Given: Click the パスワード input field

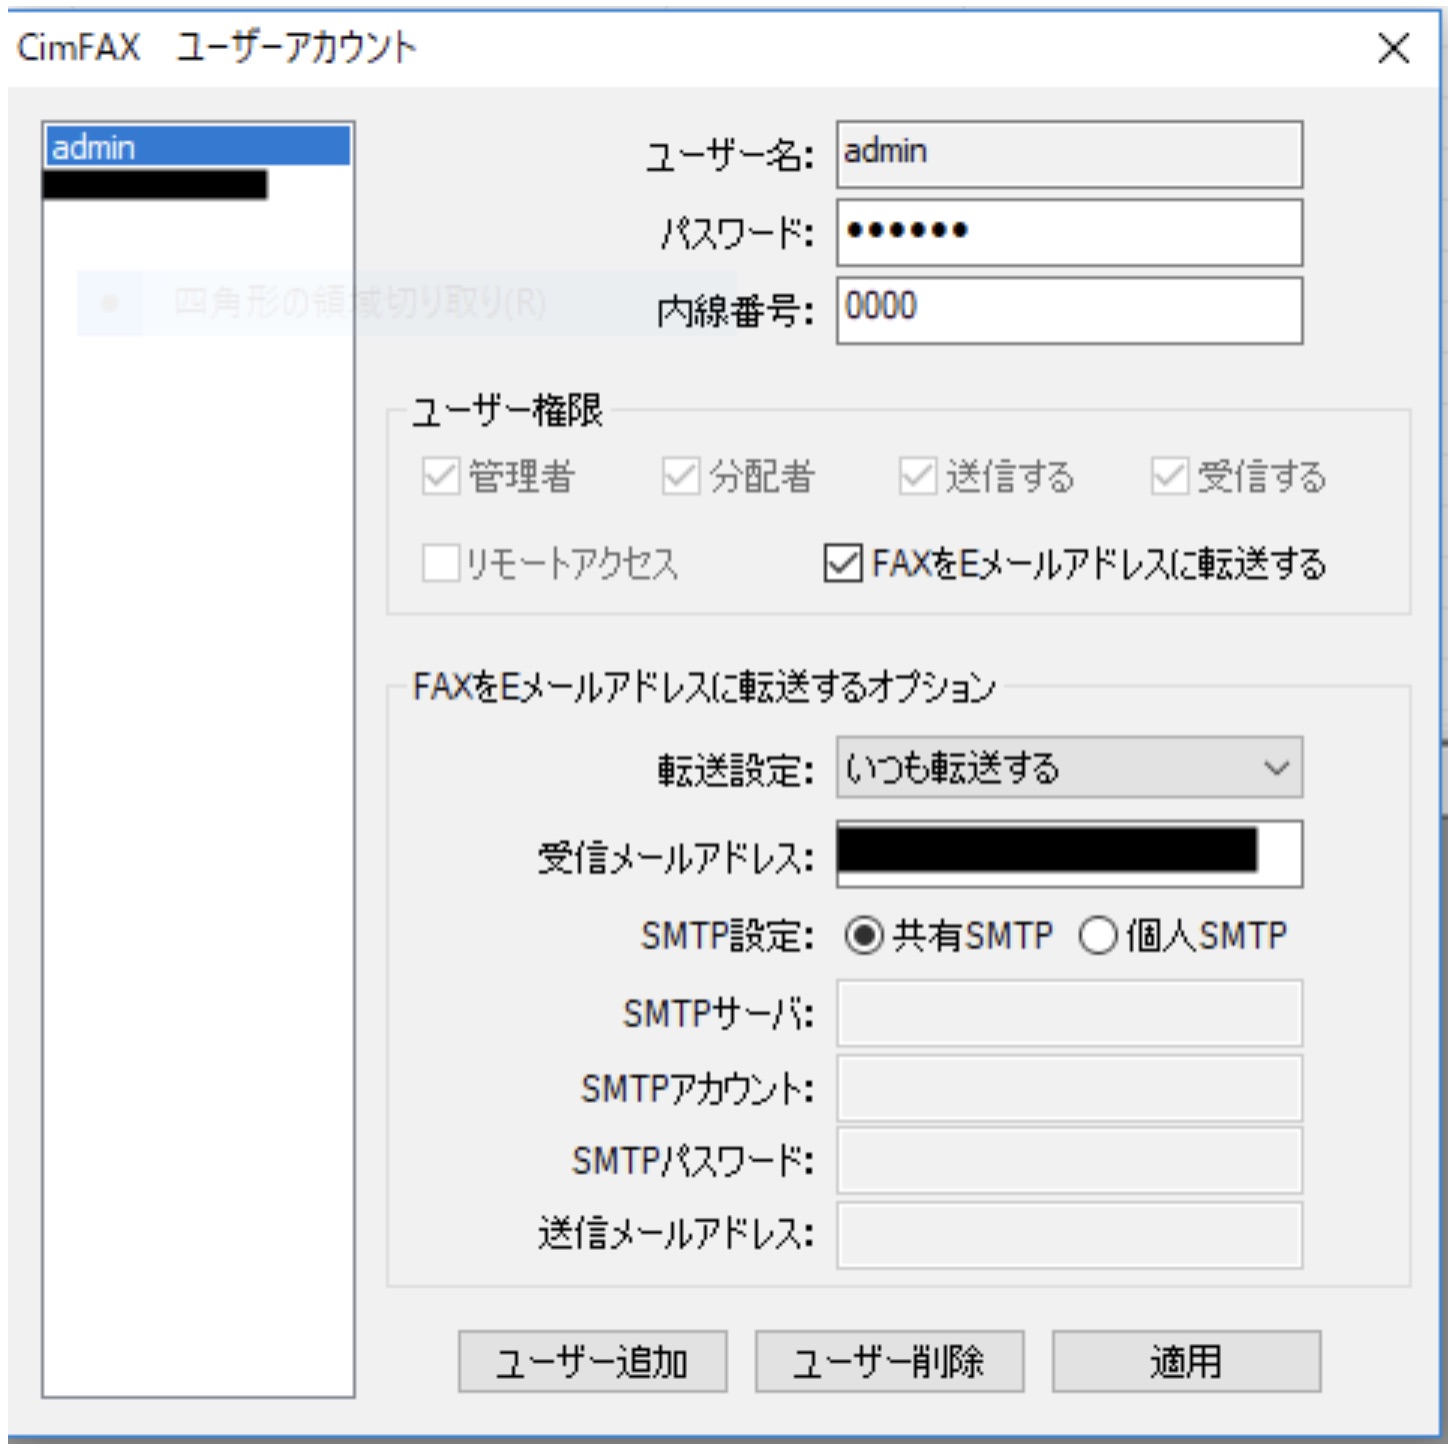Looking at the screenshot, I should pyautogui.click(x=1069, y=232).
